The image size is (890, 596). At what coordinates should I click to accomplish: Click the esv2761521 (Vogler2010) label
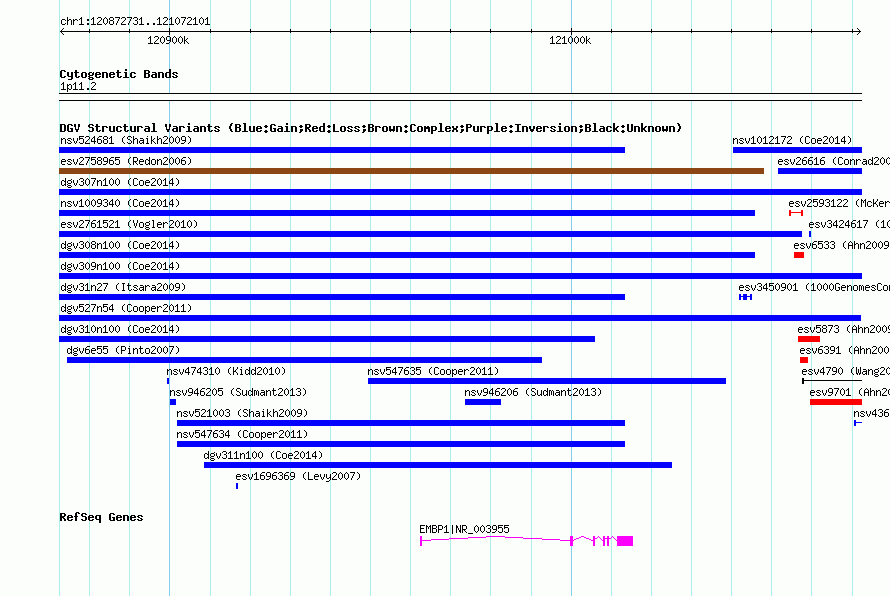pos(129,224)
